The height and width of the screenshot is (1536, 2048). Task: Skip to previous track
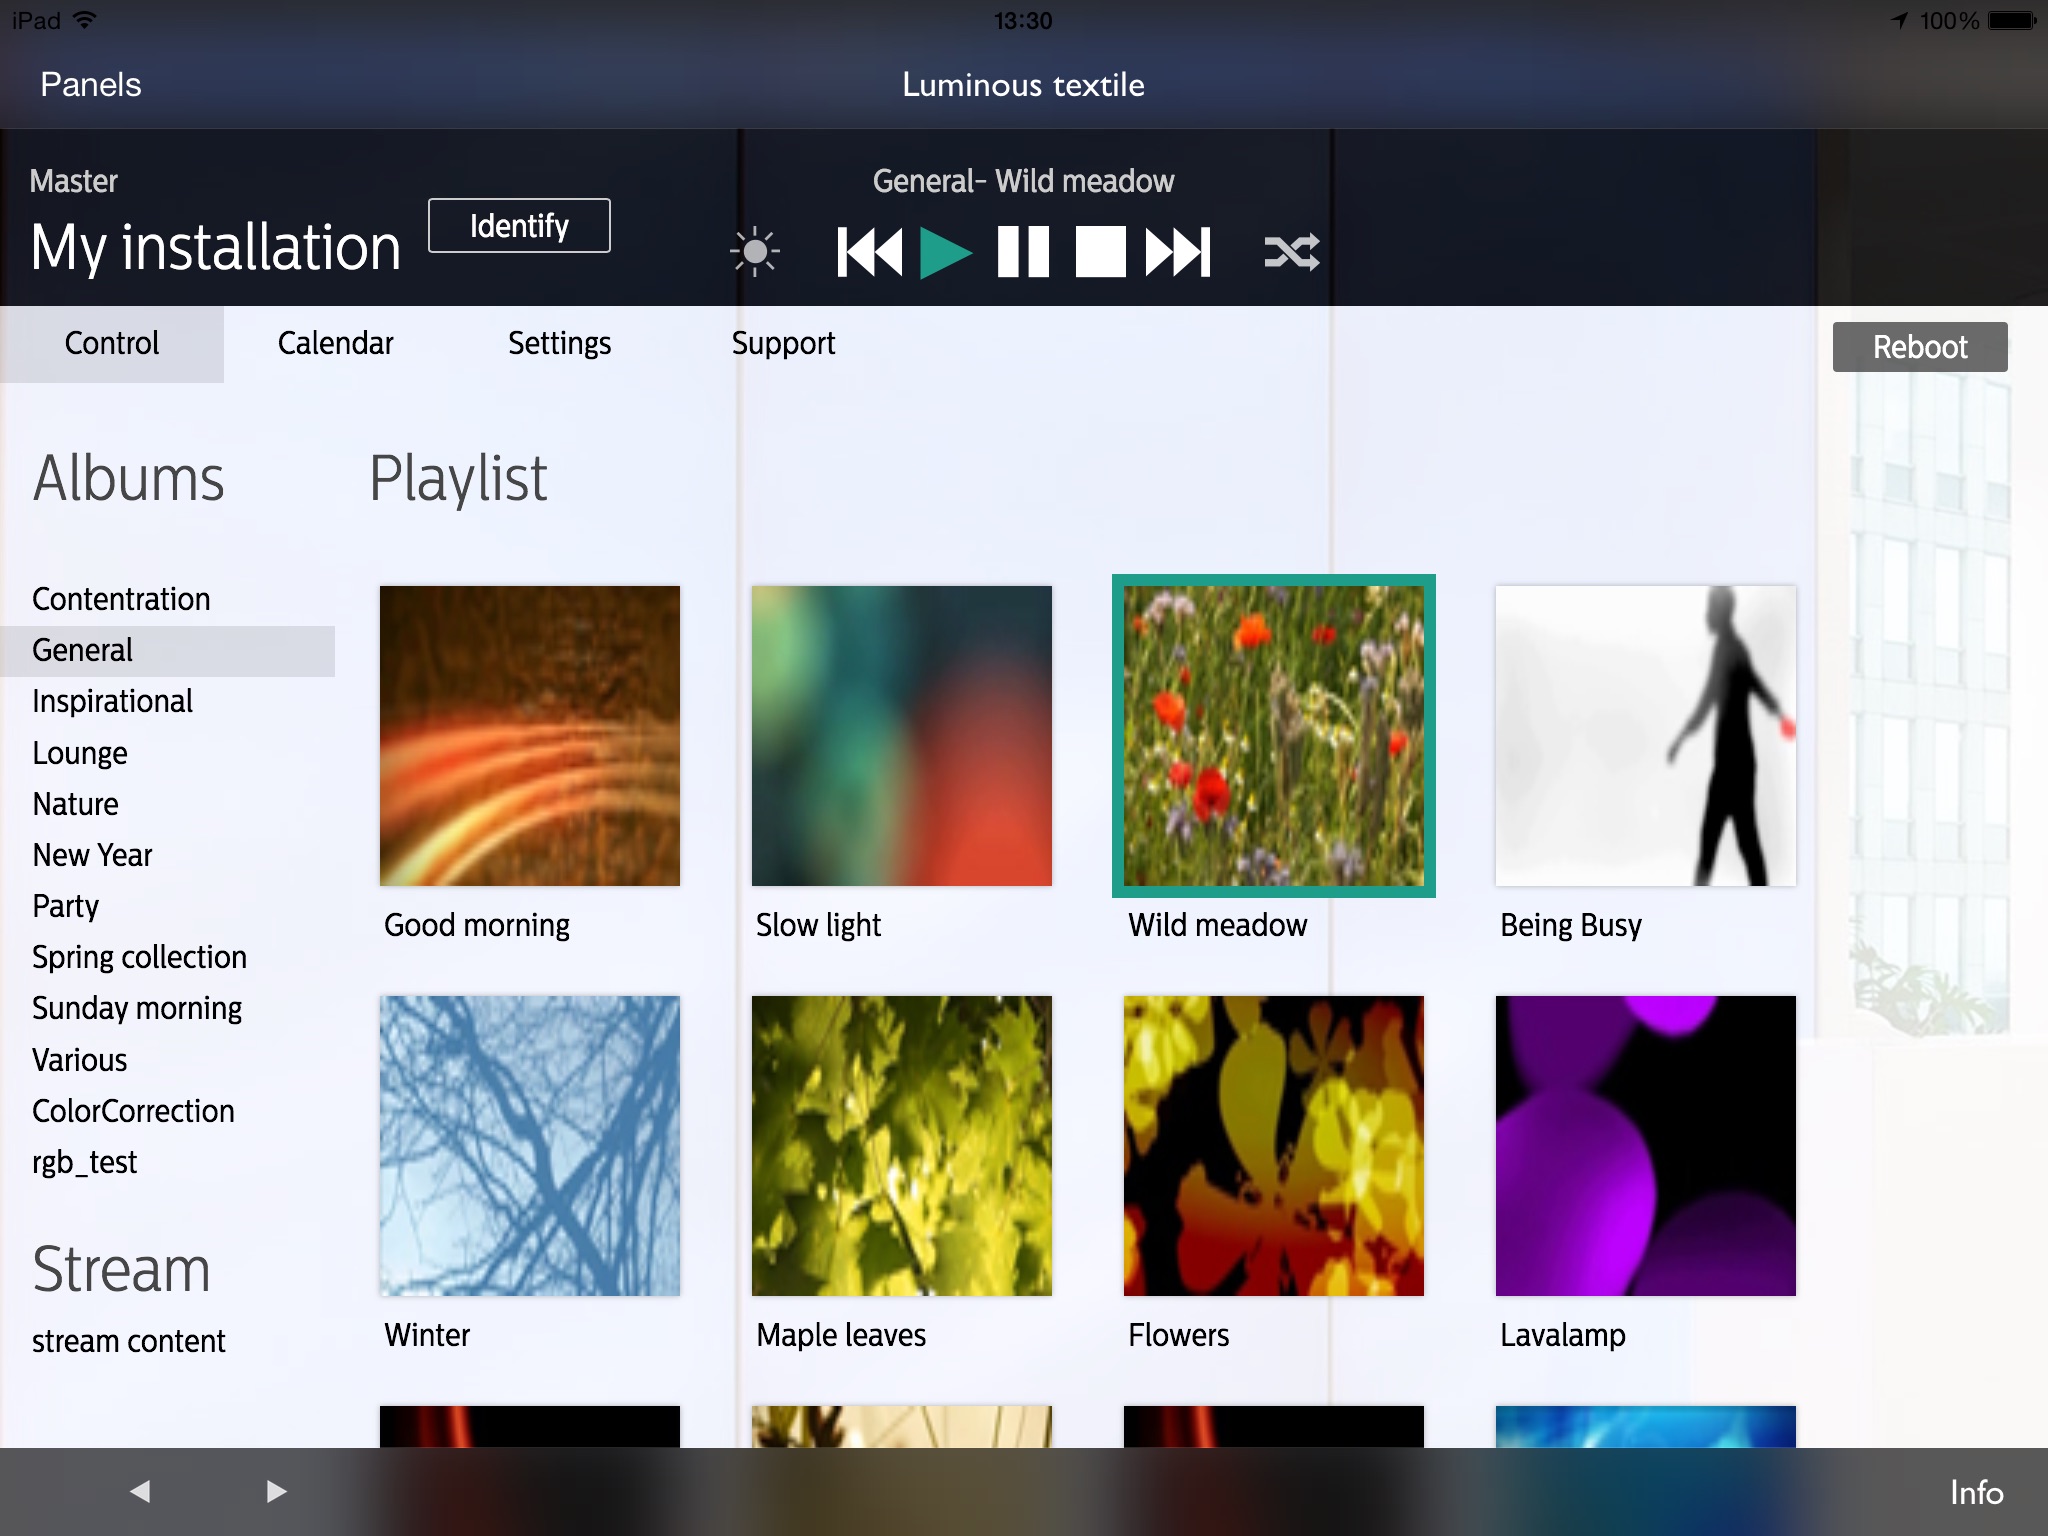point(869,251)
